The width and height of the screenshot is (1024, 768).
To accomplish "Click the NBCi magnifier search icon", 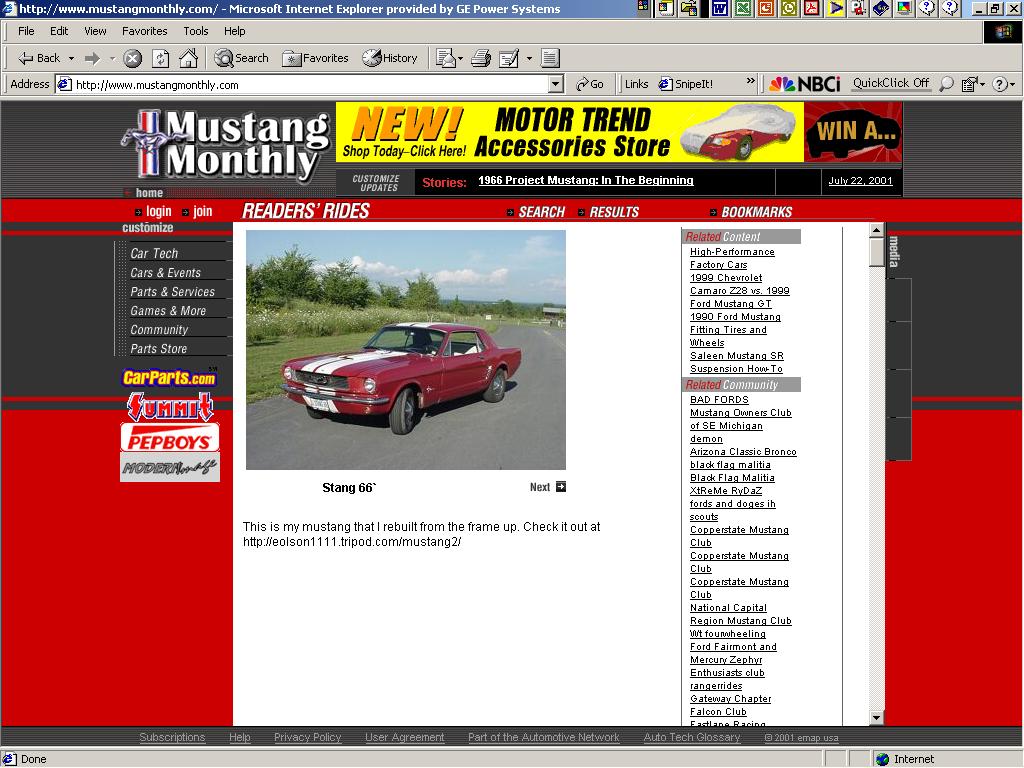I will (946, 84).
